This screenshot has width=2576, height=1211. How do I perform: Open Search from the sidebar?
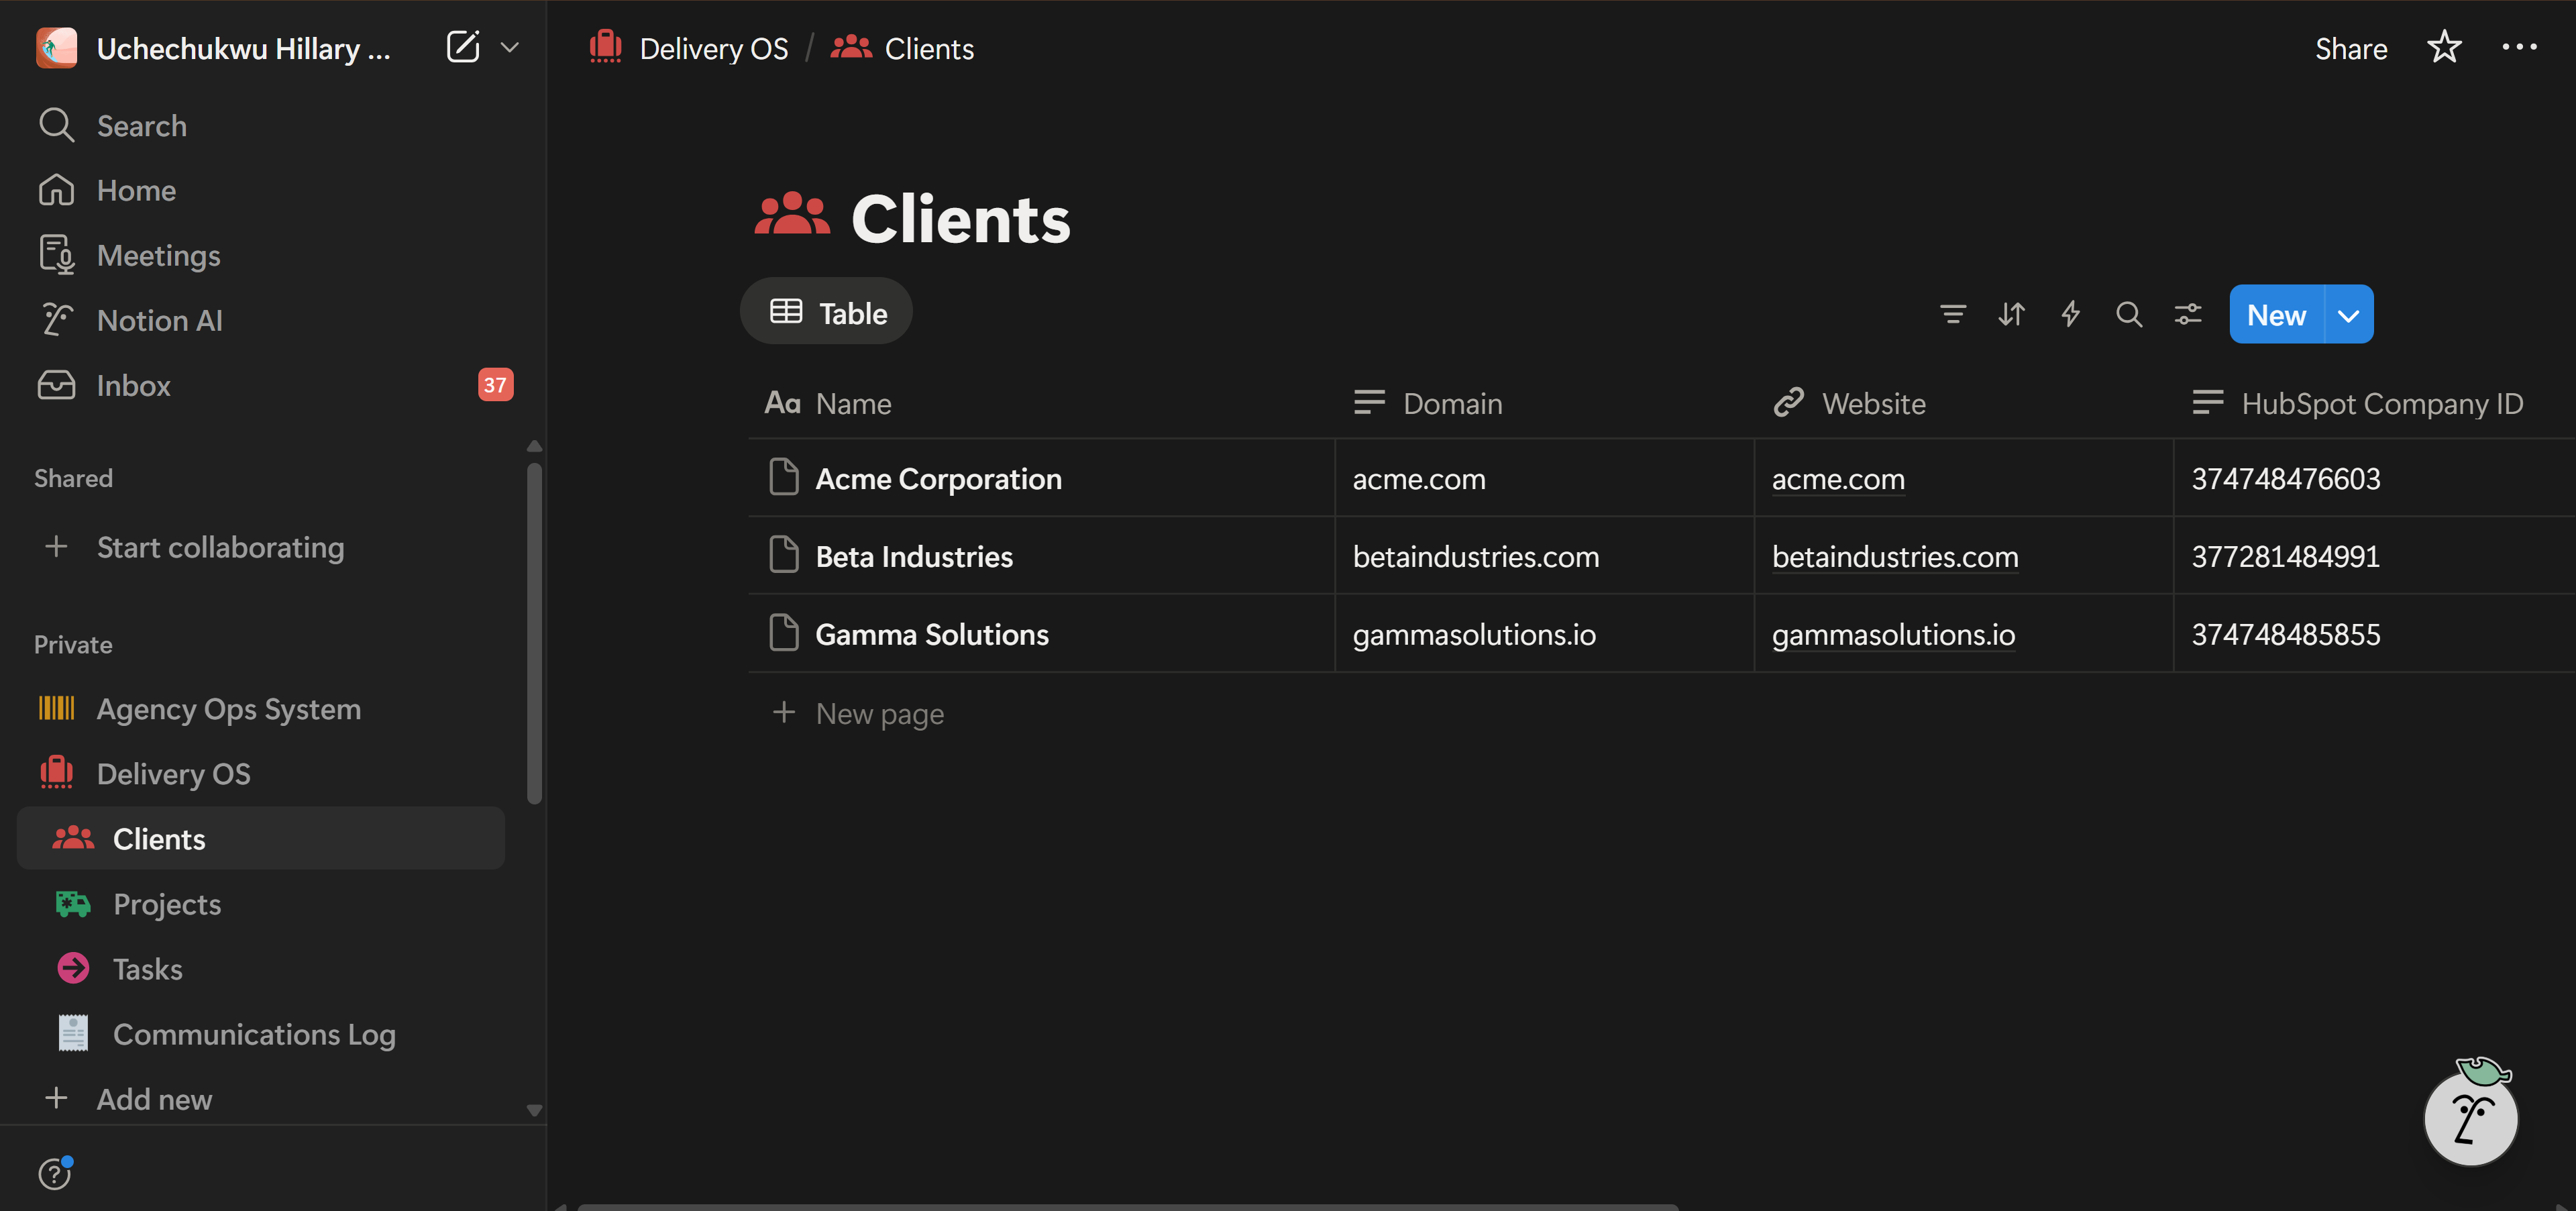[141, 125]
